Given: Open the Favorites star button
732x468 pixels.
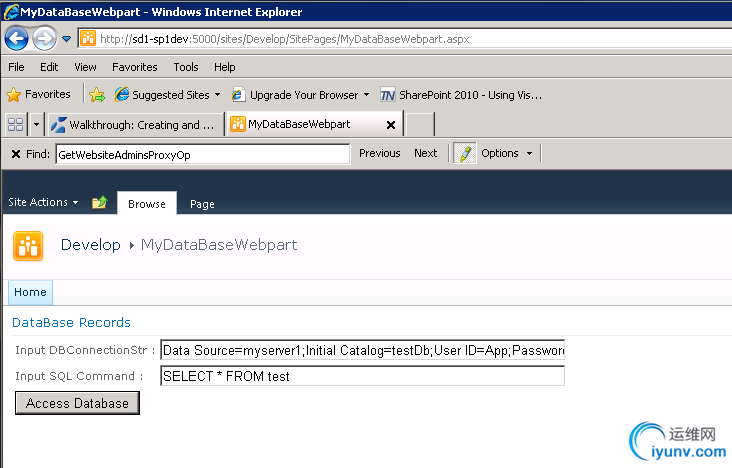Looking at the screenshot, I should (38, 94).
